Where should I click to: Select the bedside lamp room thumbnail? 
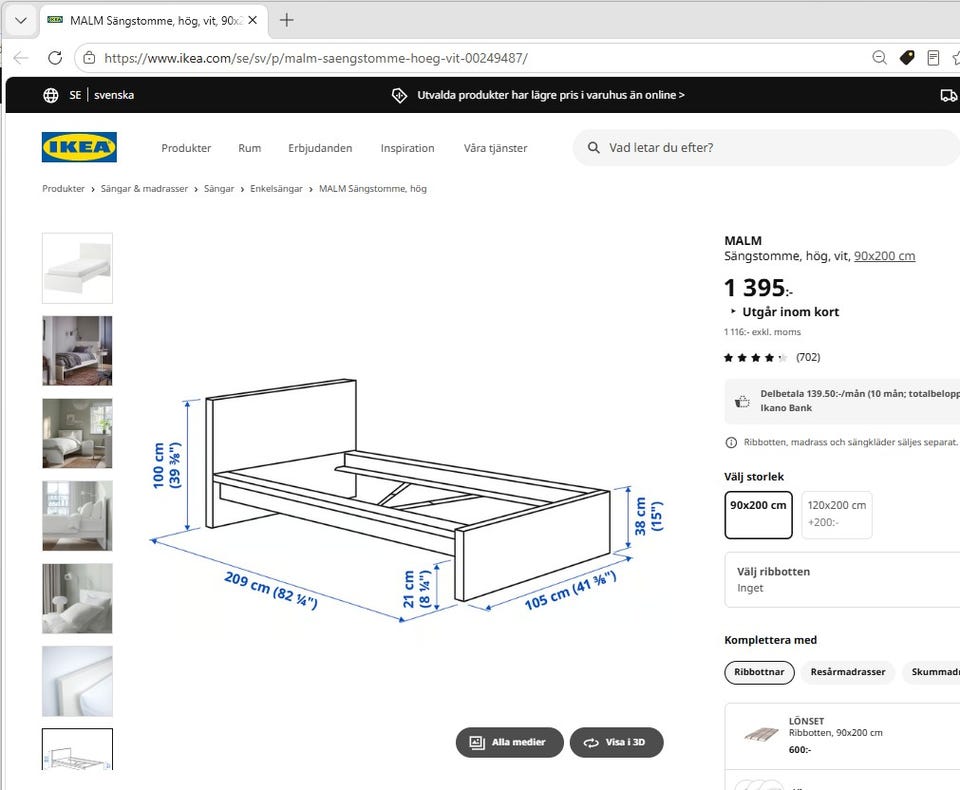(x=77, y=598)
